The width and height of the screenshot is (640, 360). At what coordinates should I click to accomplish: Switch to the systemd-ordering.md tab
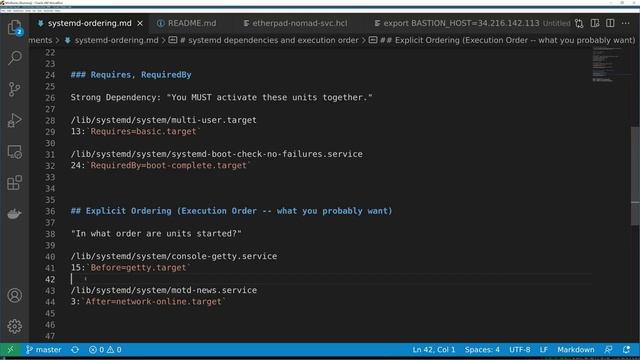(89, 23)
